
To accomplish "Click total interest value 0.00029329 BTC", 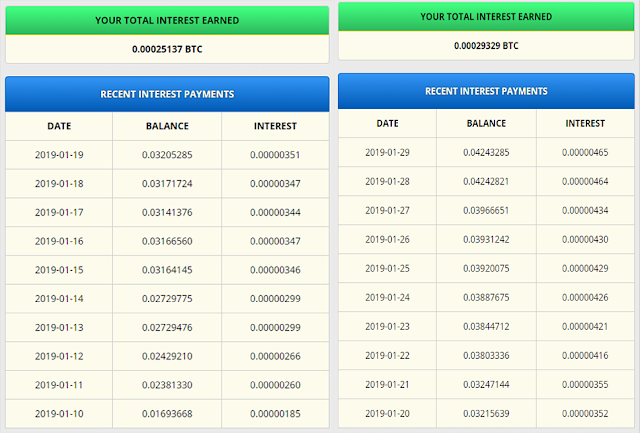I will tap(486, 46).
